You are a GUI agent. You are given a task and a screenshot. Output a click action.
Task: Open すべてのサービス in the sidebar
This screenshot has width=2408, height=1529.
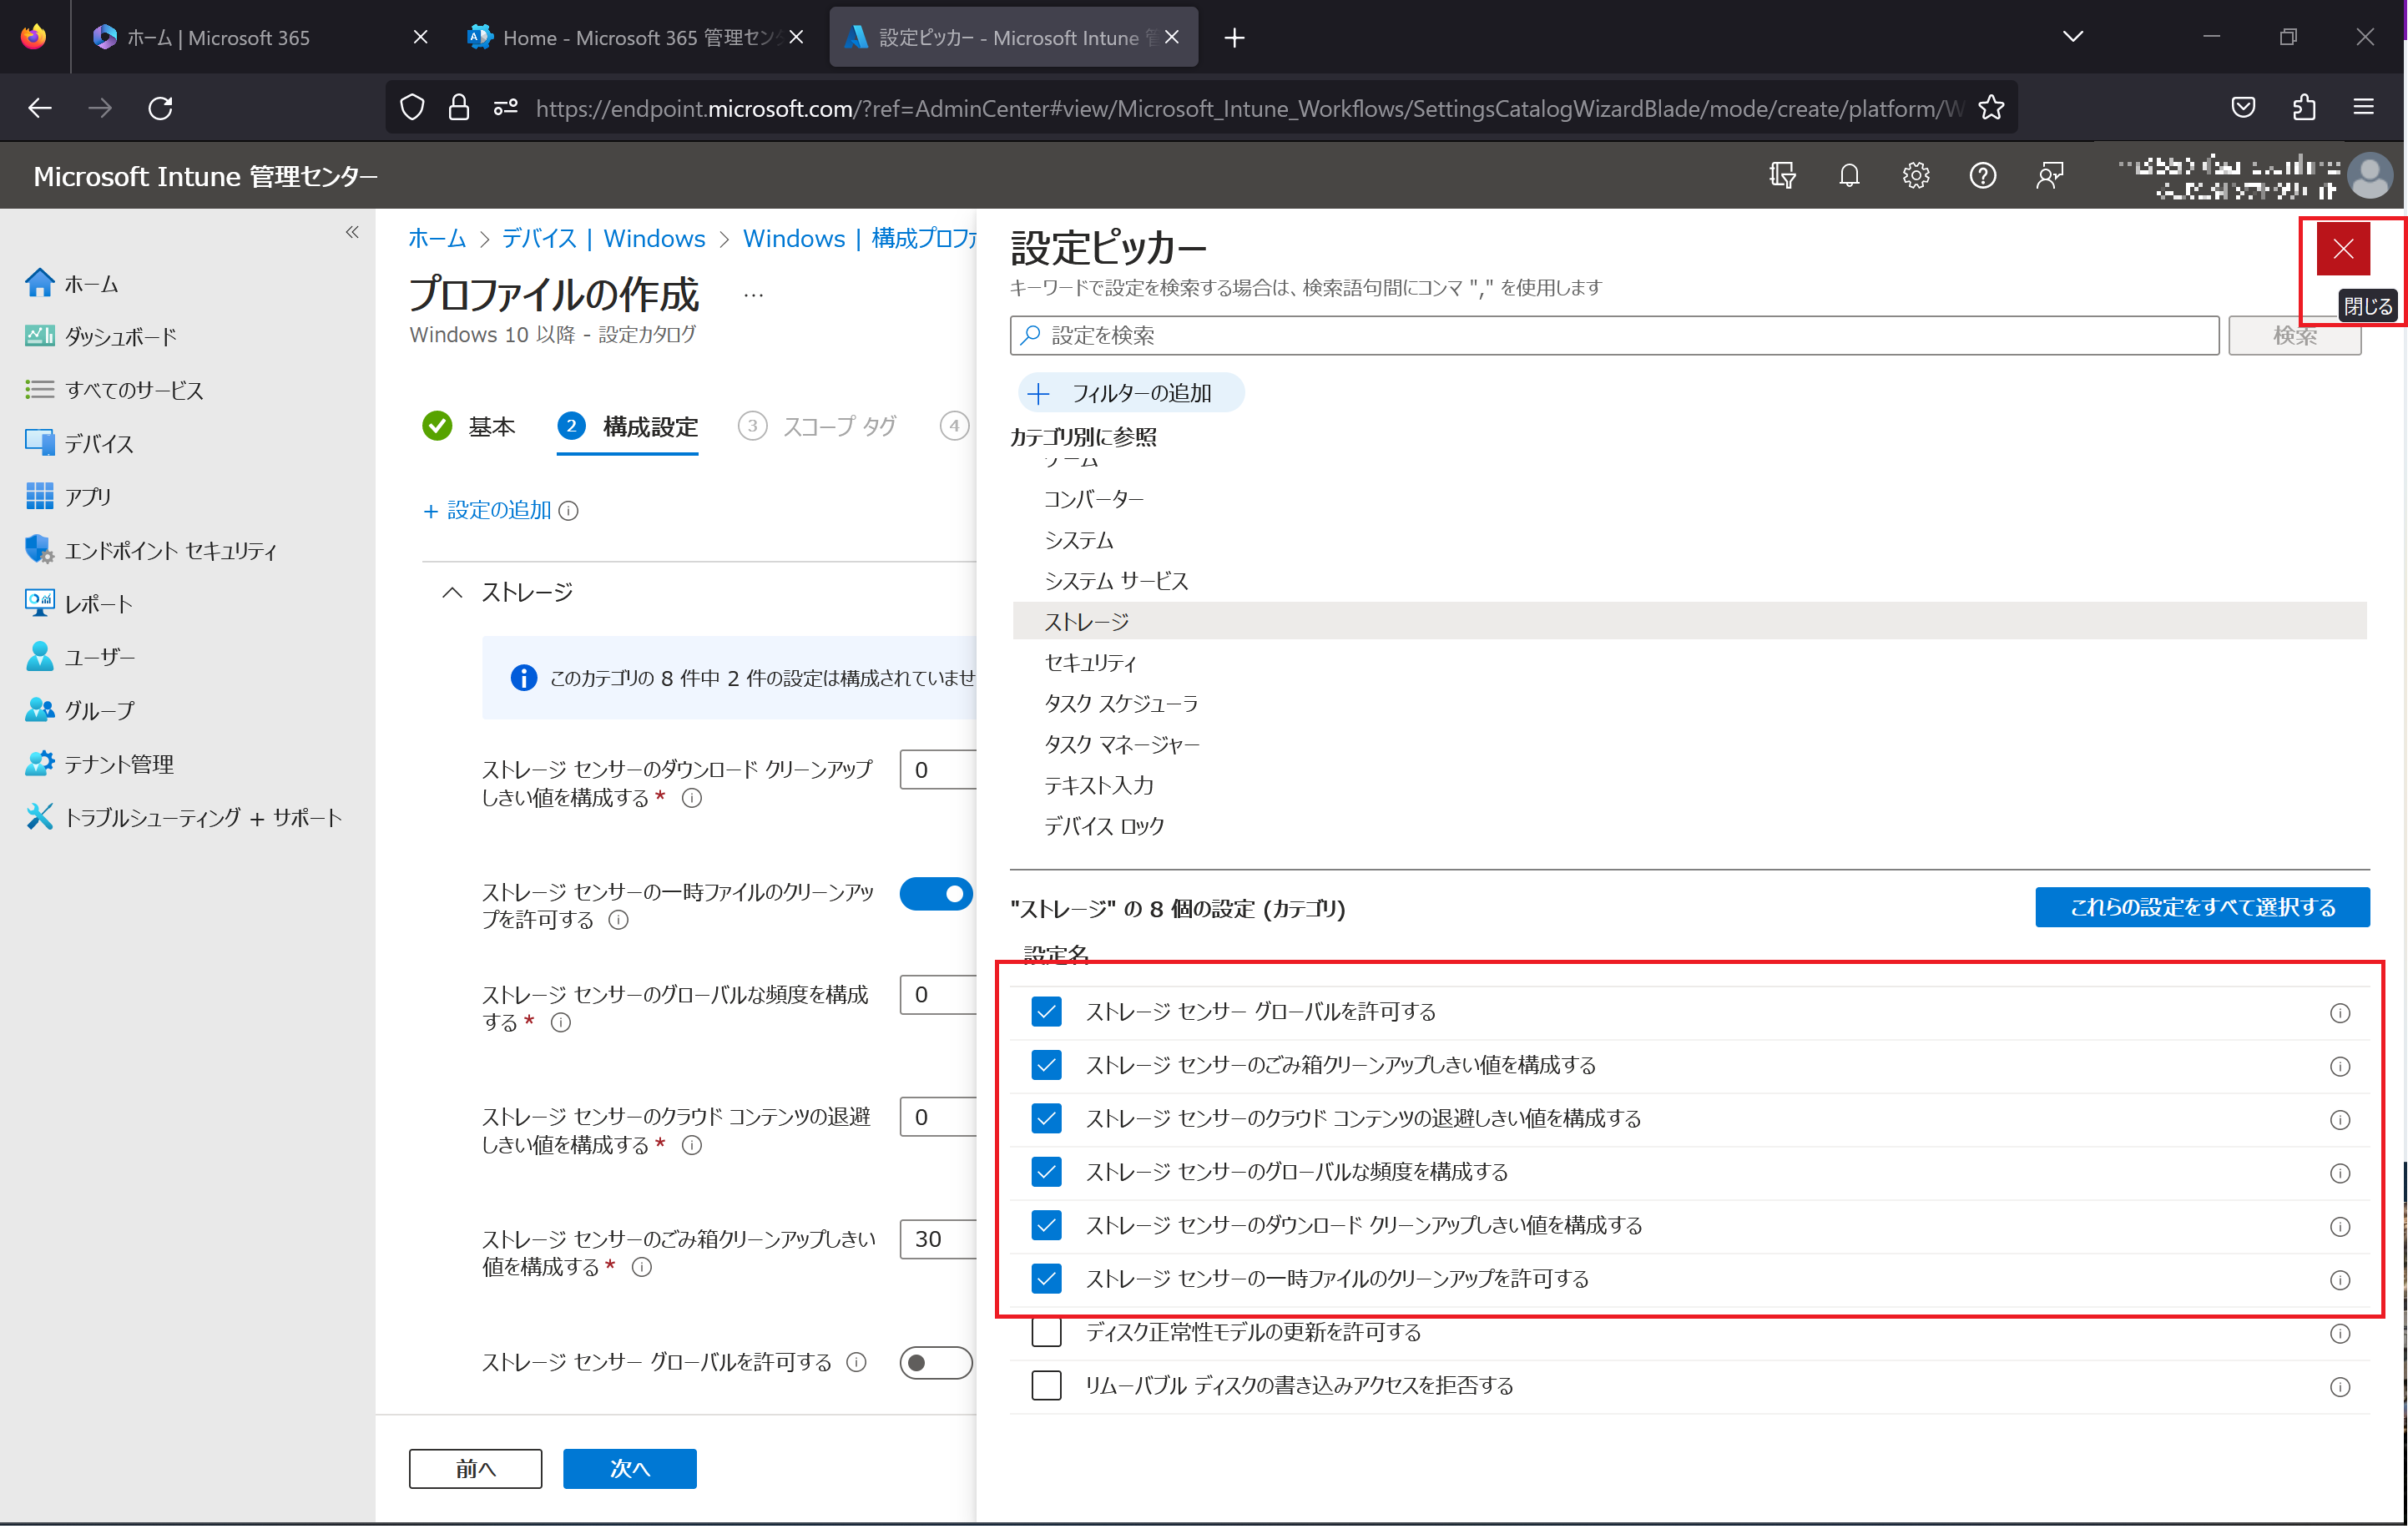pyautogui.click(x=114, y=390)
